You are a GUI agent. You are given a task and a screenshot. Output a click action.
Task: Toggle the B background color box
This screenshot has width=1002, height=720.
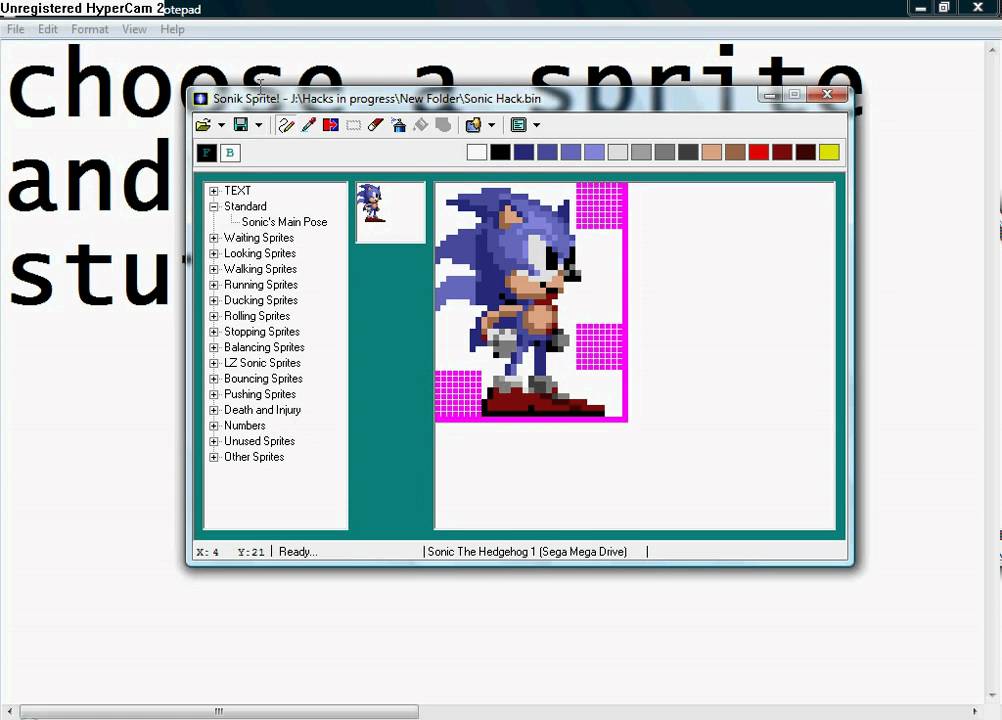tap(230, 153)
